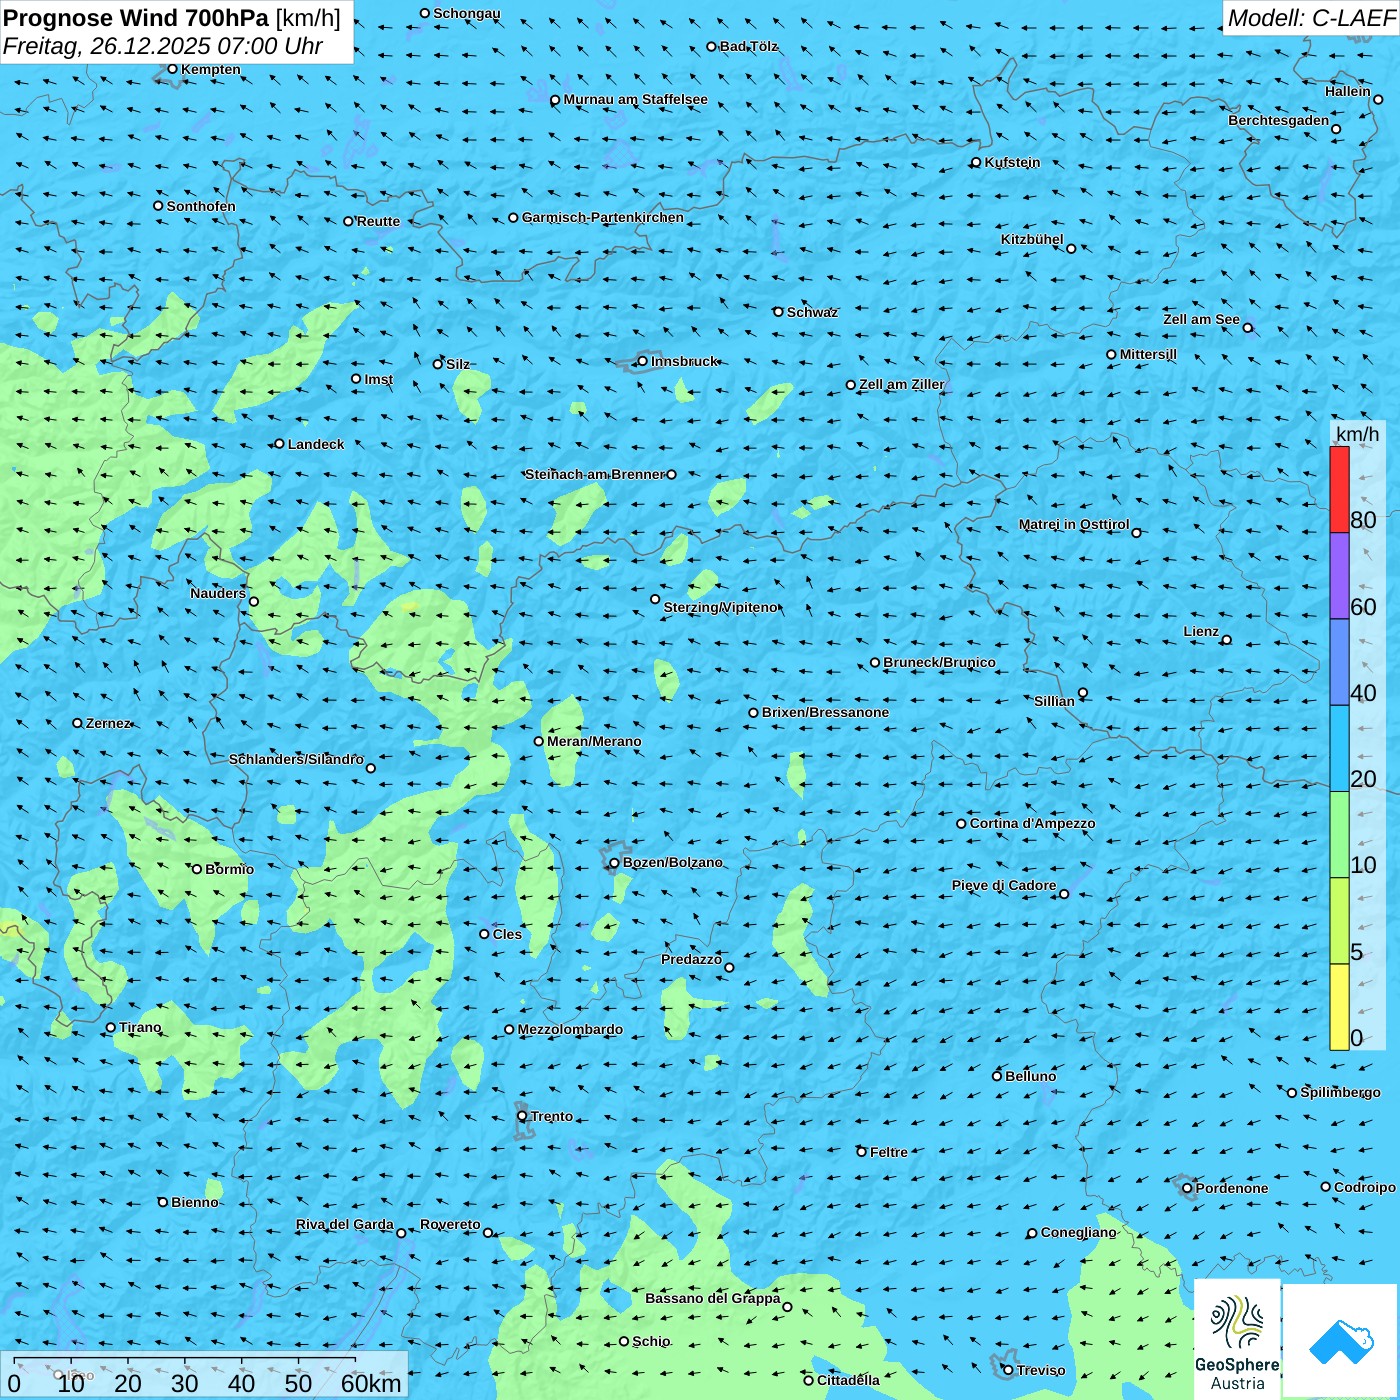This screenshot has height=1400, width=1400.
Task: Click the Treviso city label
Action: click(1040, 1370)
